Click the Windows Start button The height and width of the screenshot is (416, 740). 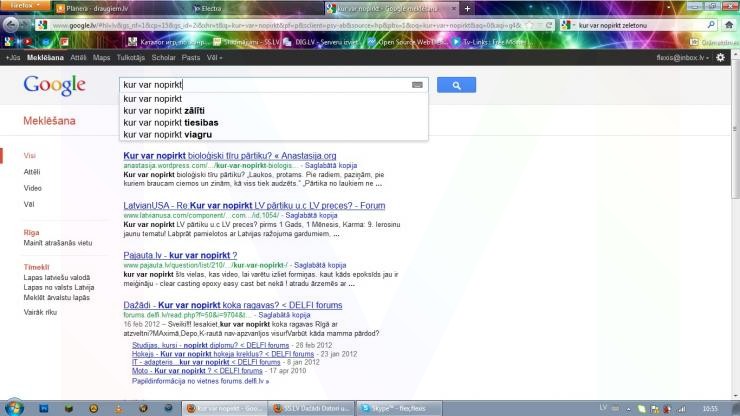coord(12,408)
